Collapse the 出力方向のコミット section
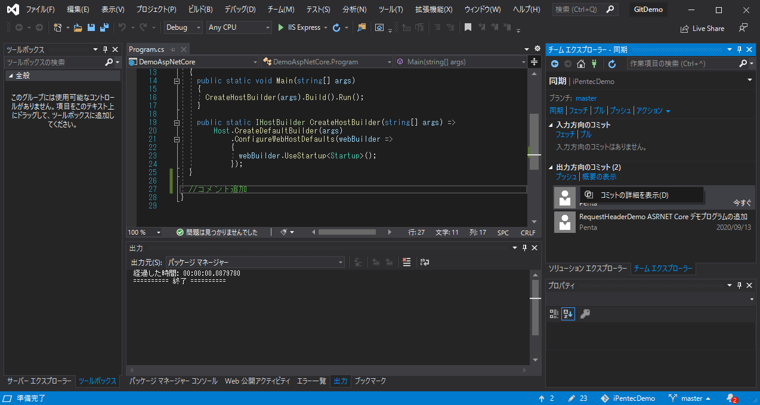Screen dimensions: 760x405 pyautogui.click(x=551, y=167)
